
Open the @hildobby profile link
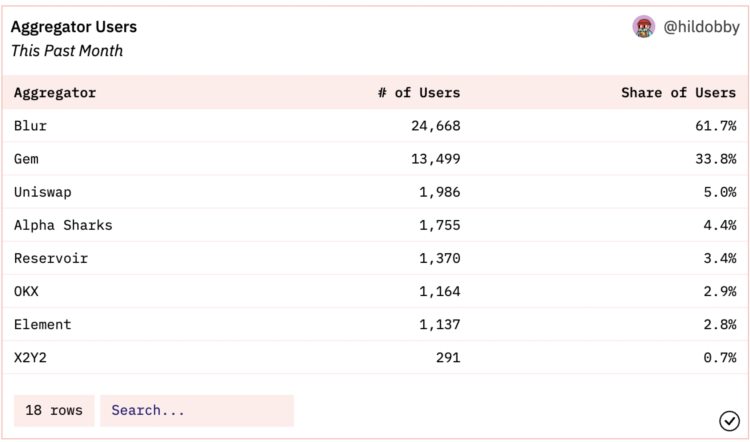[700, 28]
